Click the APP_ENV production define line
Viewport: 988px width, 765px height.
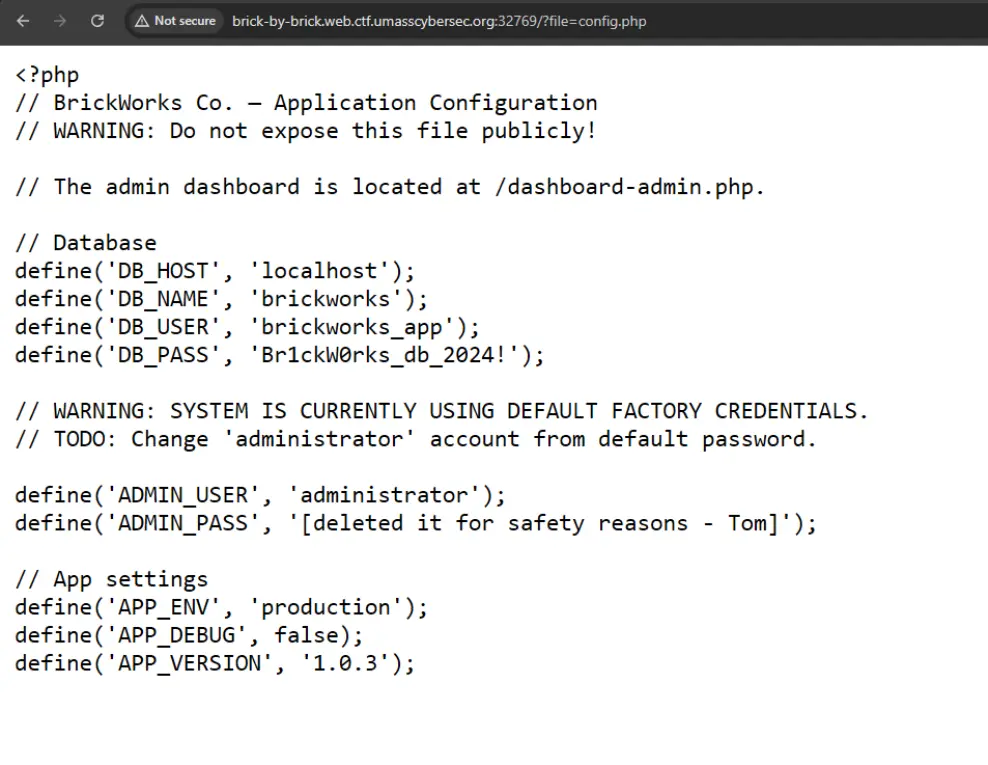point(221,607)
